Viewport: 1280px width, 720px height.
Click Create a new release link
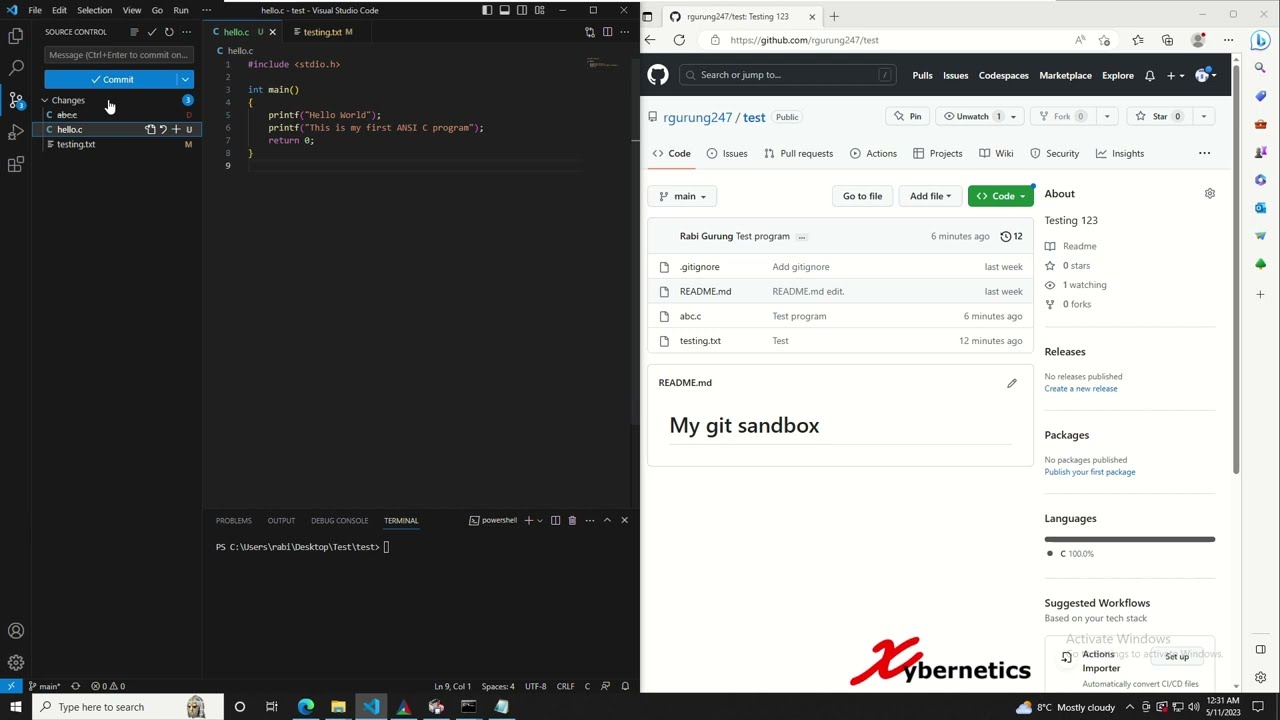1080,388
